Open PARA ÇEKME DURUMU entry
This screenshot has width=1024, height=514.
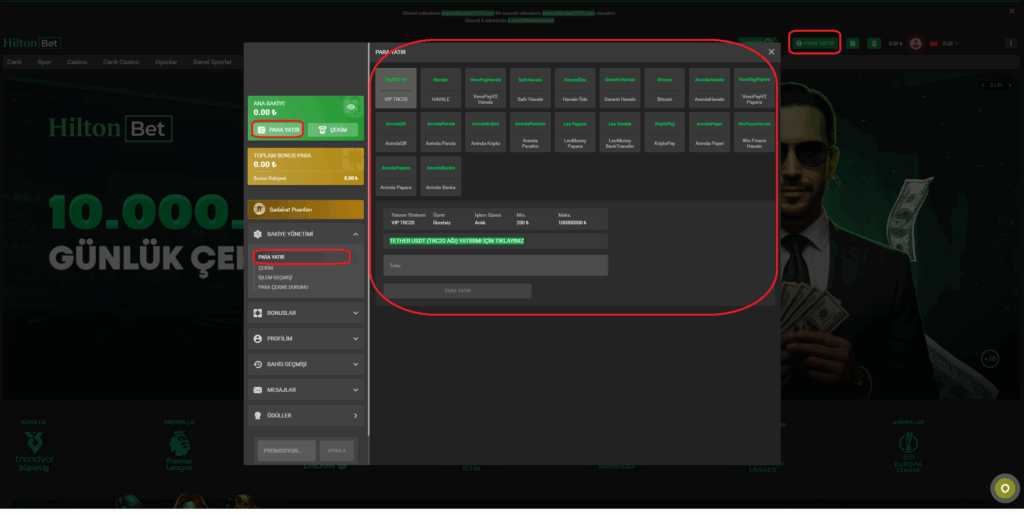283,287
